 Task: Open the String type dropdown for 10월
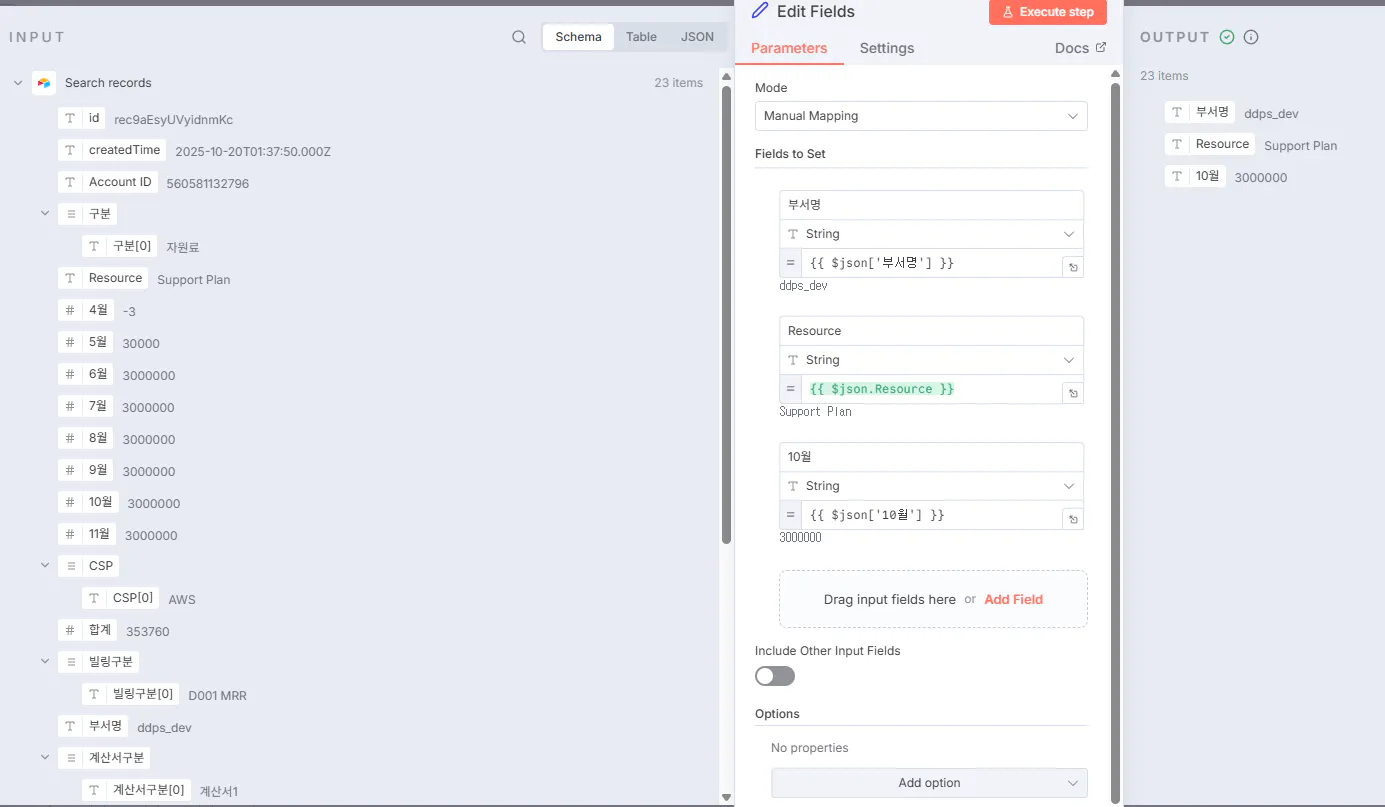(x=931, y=486)
